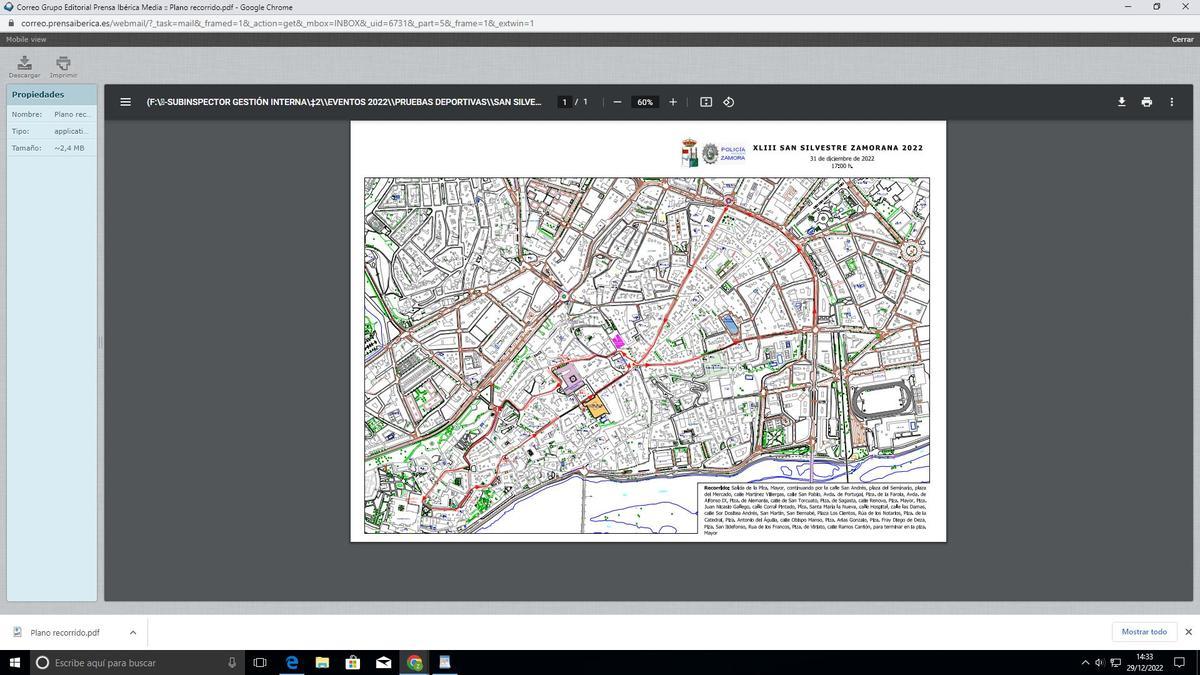Image resolution: width=1200 pixels, height=675 pixels.
Task: Print the PDF from viewer toolbar
Action: pos(1146,102)
